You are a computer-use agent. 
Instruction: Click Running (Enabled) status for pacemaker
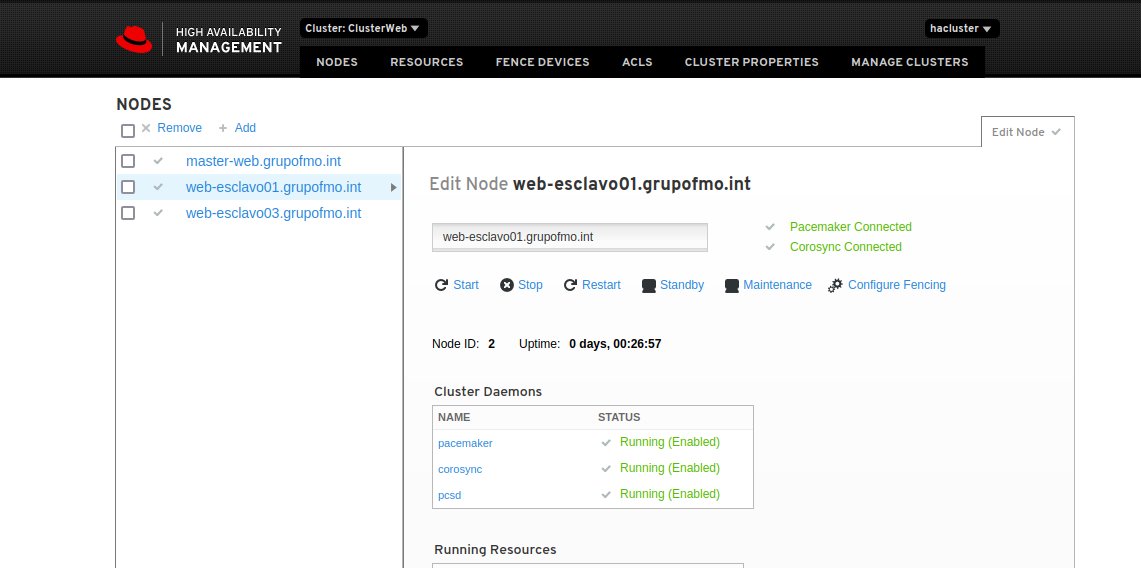[x=669, y=442]
